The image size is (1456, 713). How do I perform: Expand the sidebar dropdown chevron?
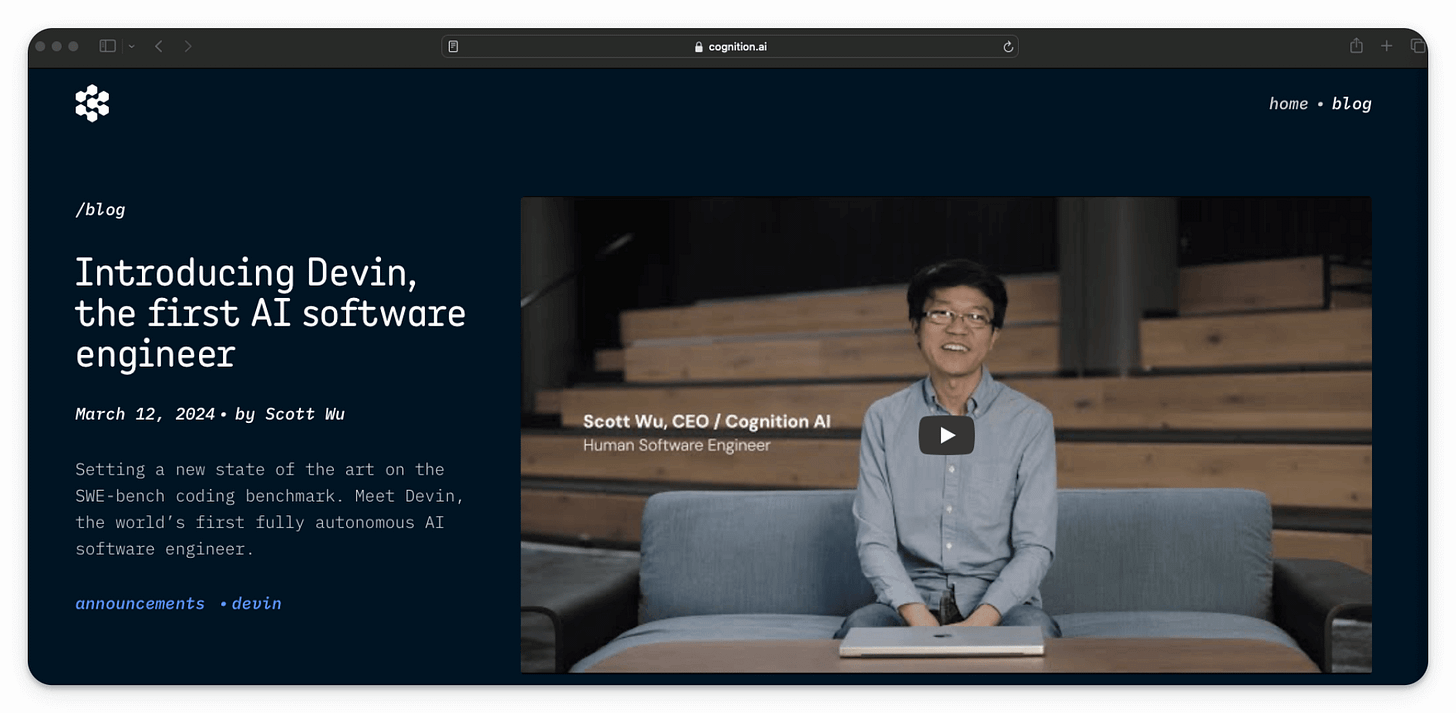click(131, 46)
